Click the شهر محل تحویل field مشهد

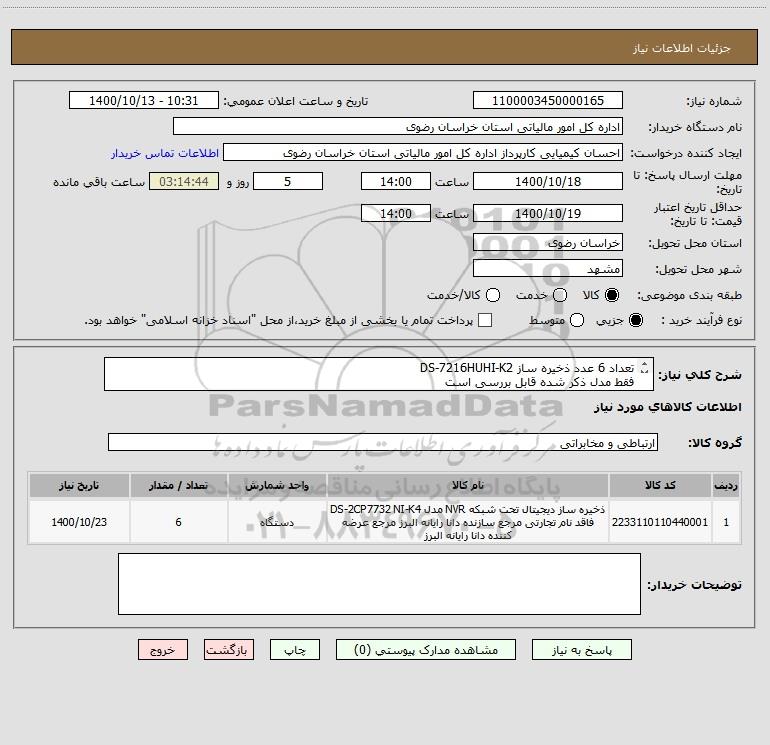coord(548,269)
